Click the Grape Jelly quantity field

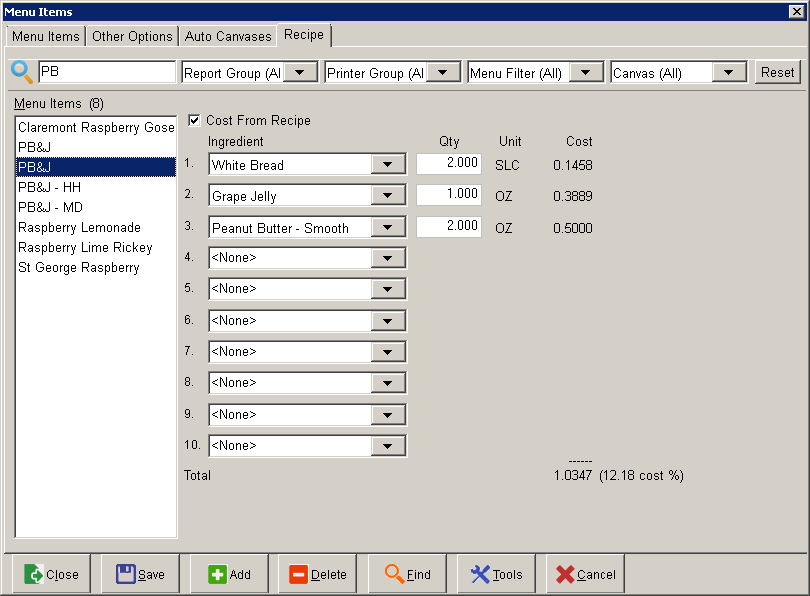[449, 194]
